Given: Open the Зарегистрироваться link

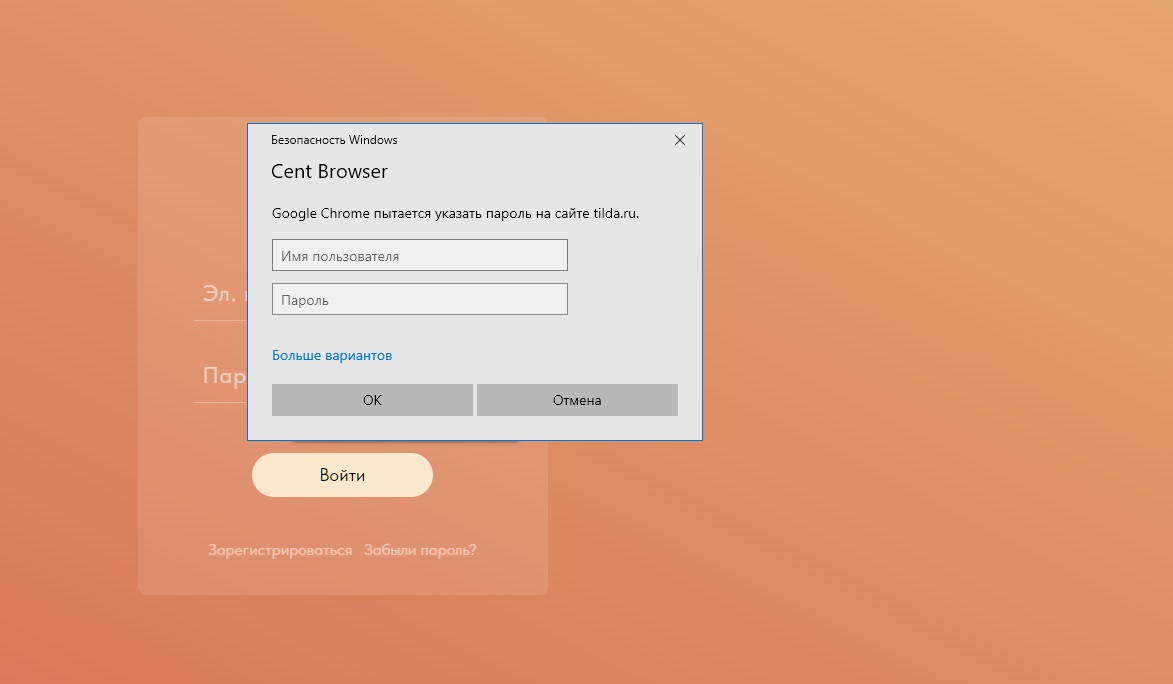Looking at the screenshot, I should [x=280, y=550].
